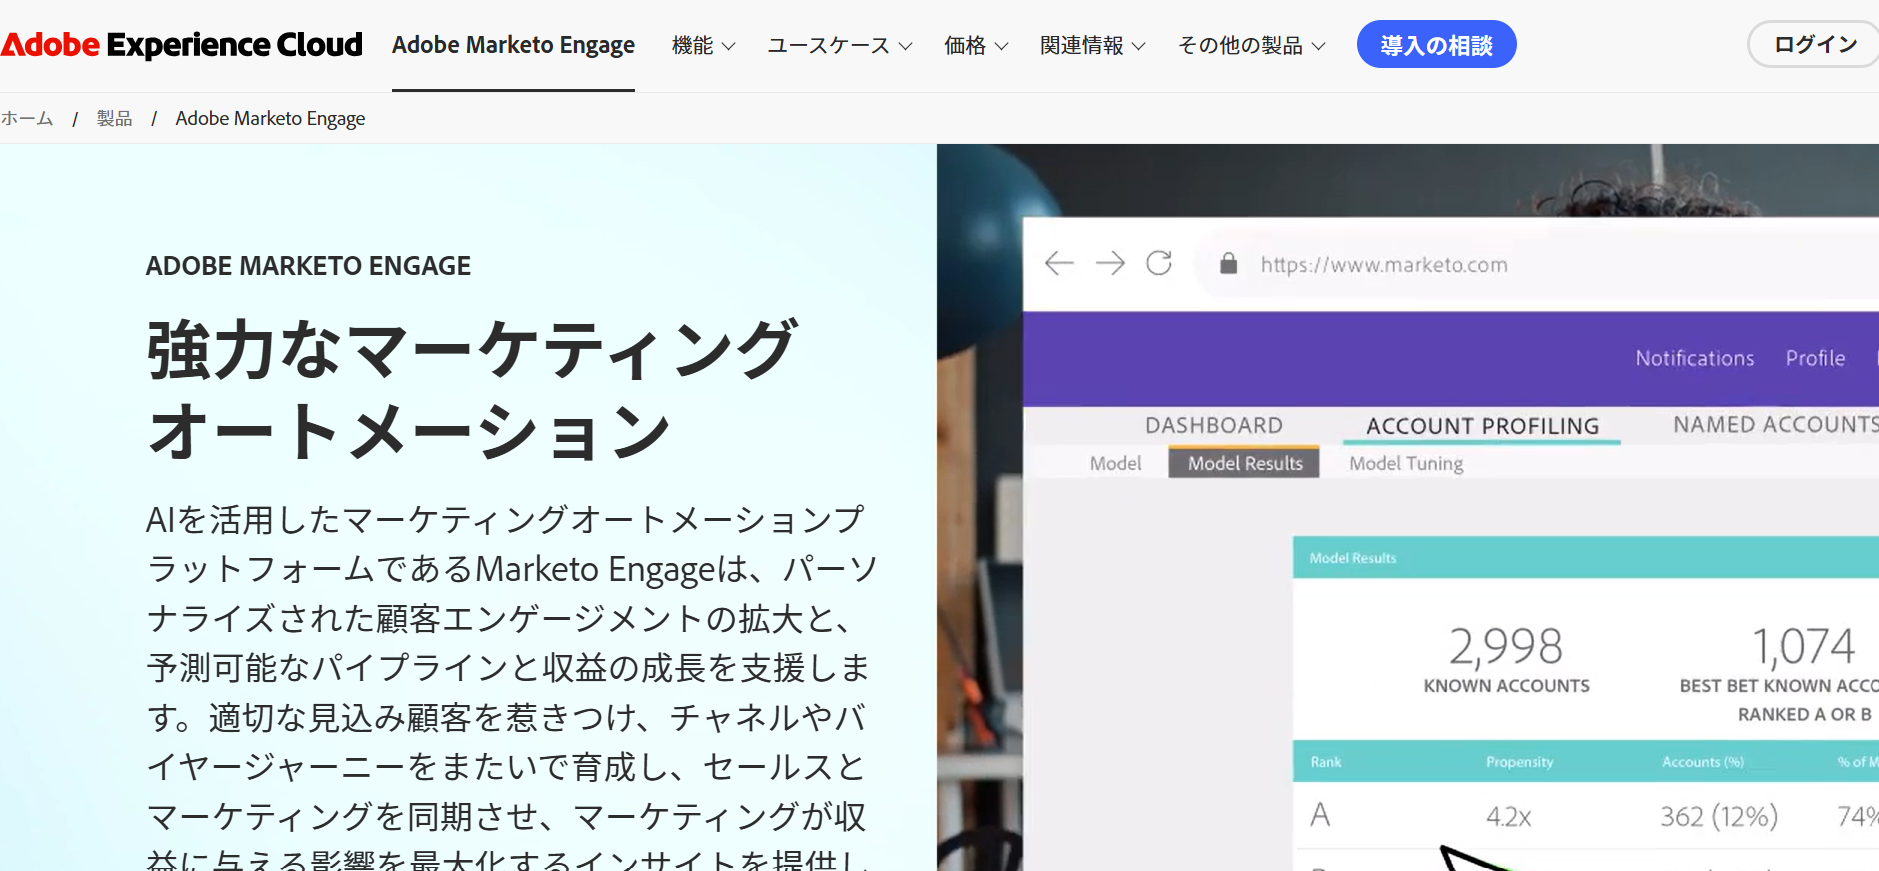The image size is (1879, 871).
Task: Click the padlock icon beside marketo URL
Action: 1229,263
